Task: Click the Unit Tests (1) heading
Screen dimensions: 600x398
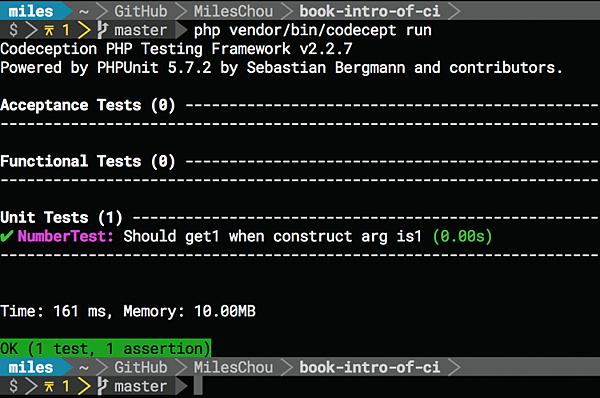Action: click(x=61, y=217)
